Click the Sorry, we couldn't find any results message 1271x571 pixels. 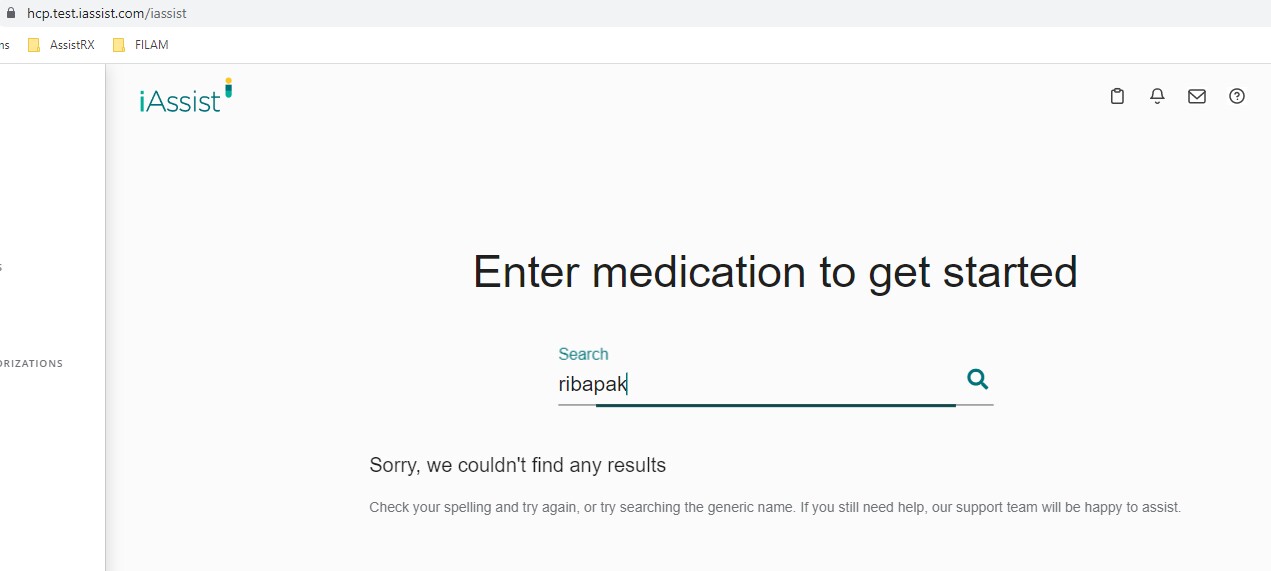pos(517,465)
